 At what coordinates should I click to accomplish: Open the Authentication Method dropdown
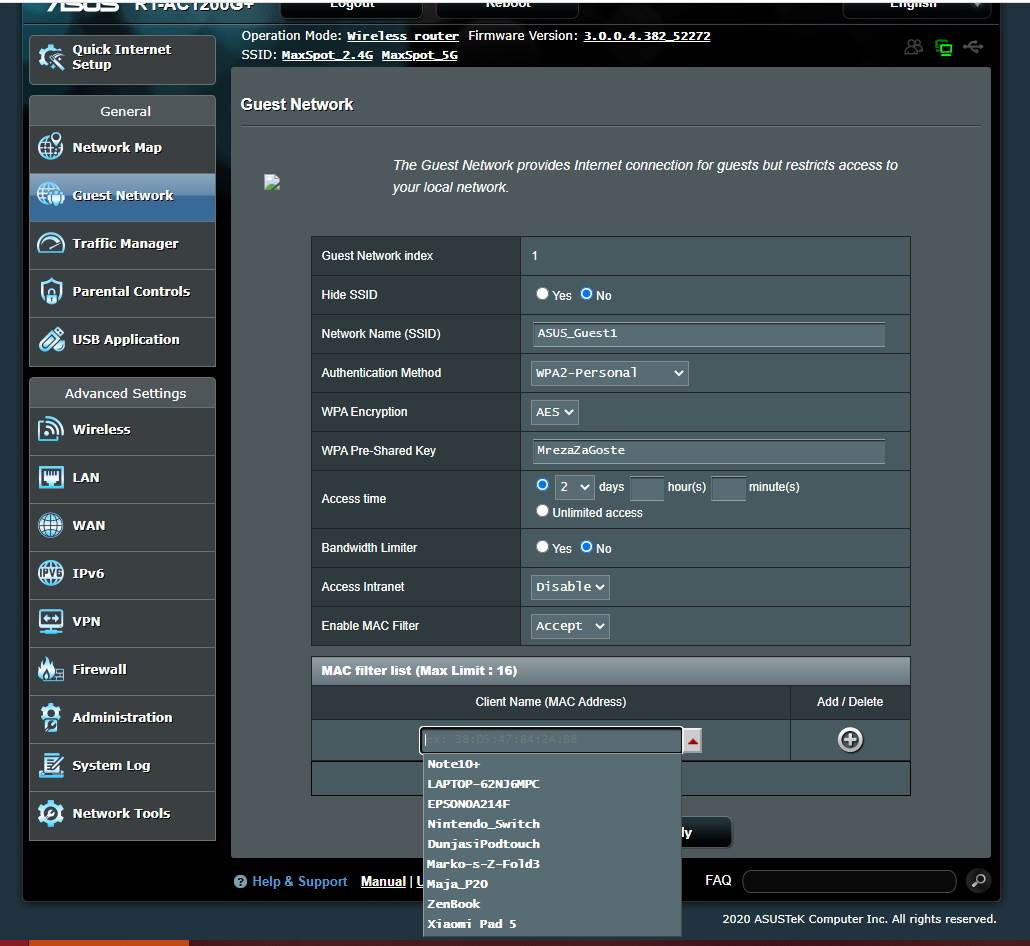[609, 373]
